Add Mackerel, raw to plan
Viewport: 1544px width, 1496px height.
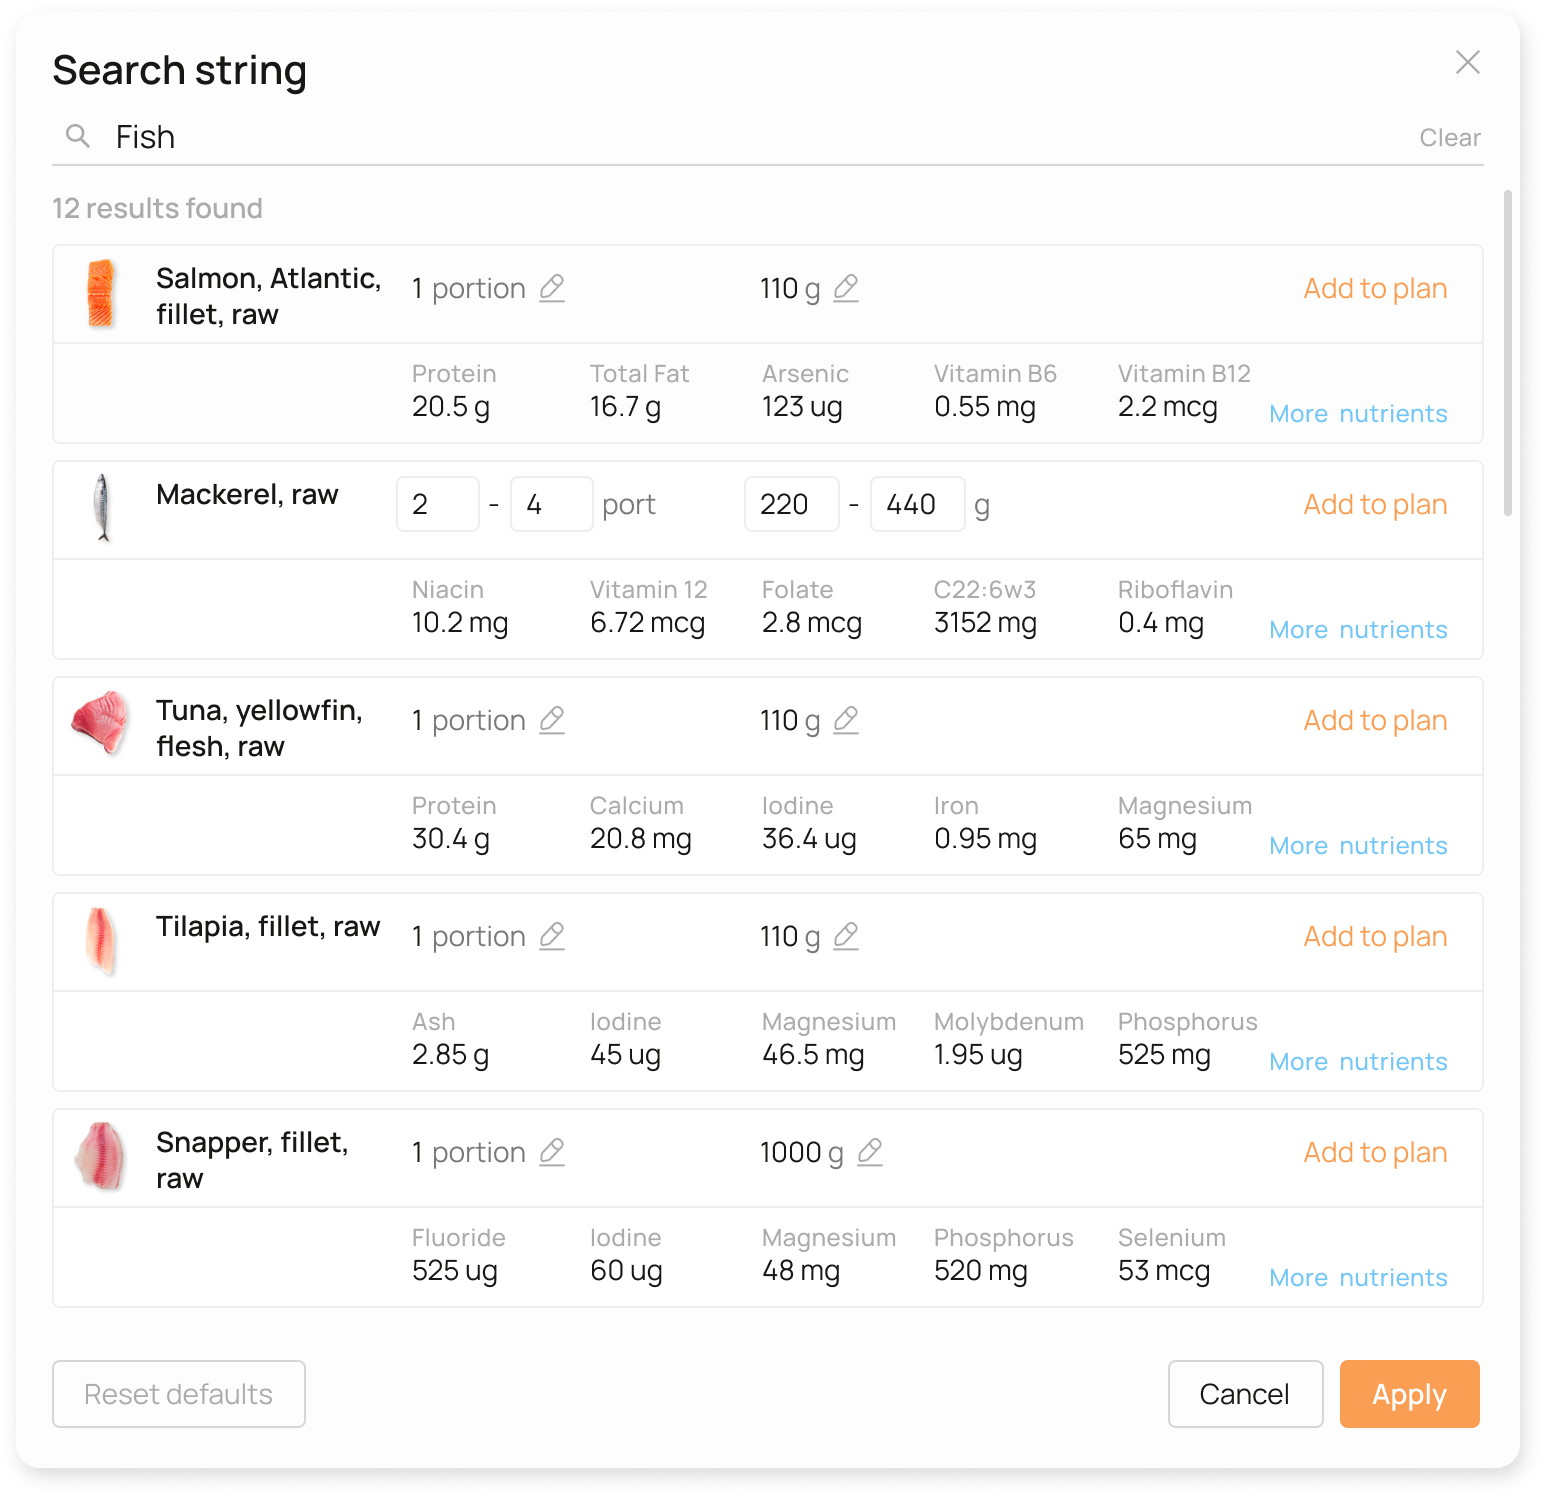click(1374, 504)
